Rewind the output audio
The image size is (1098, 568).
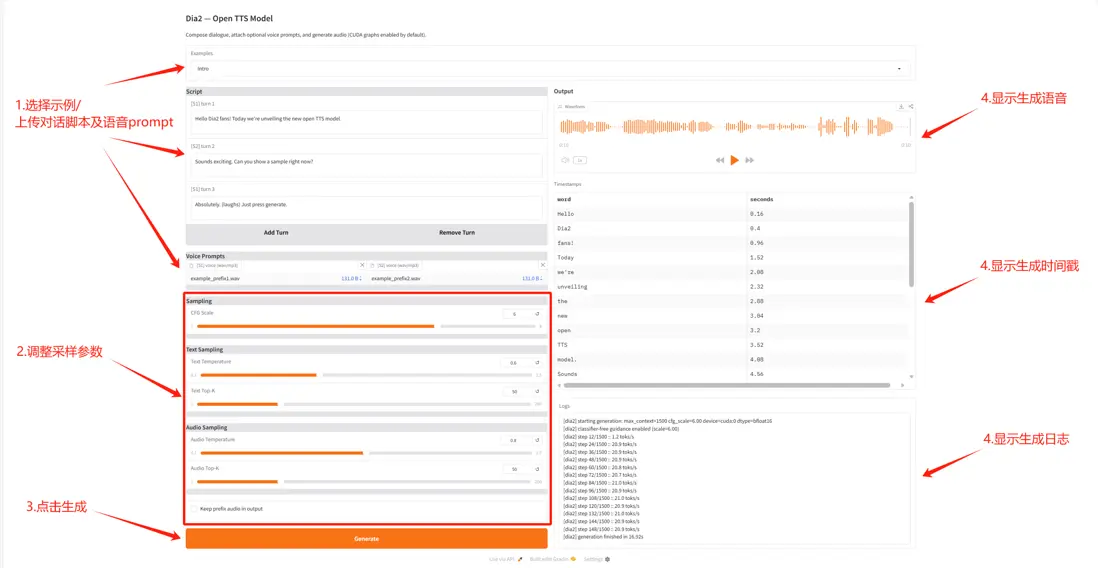click(x=719, y=160)
